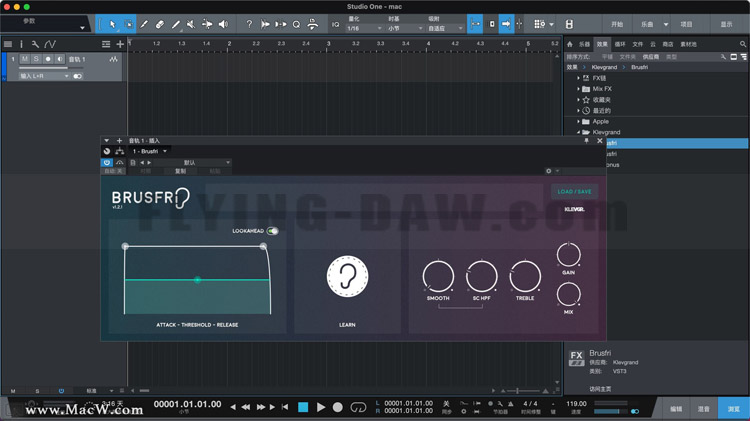
Task: Toggle Snap to grid button
Action: point(474,24)
